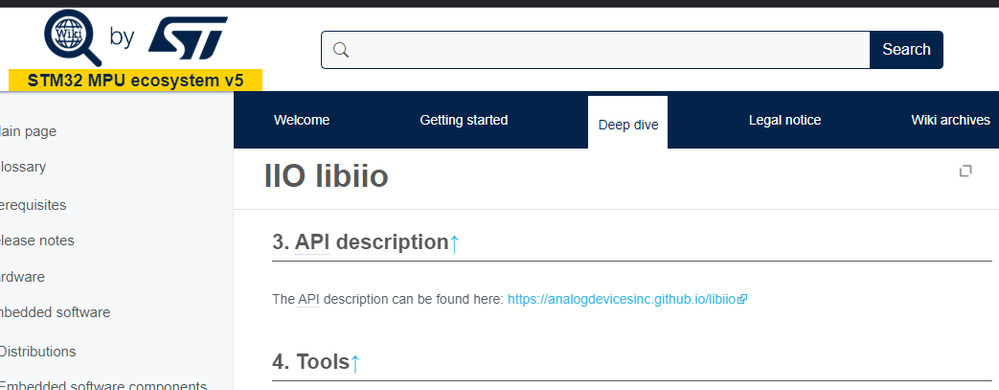Jump to top via API description arrow
This screenshot has width=999, height=390.
pyautogui.click(x=454, y=243)
